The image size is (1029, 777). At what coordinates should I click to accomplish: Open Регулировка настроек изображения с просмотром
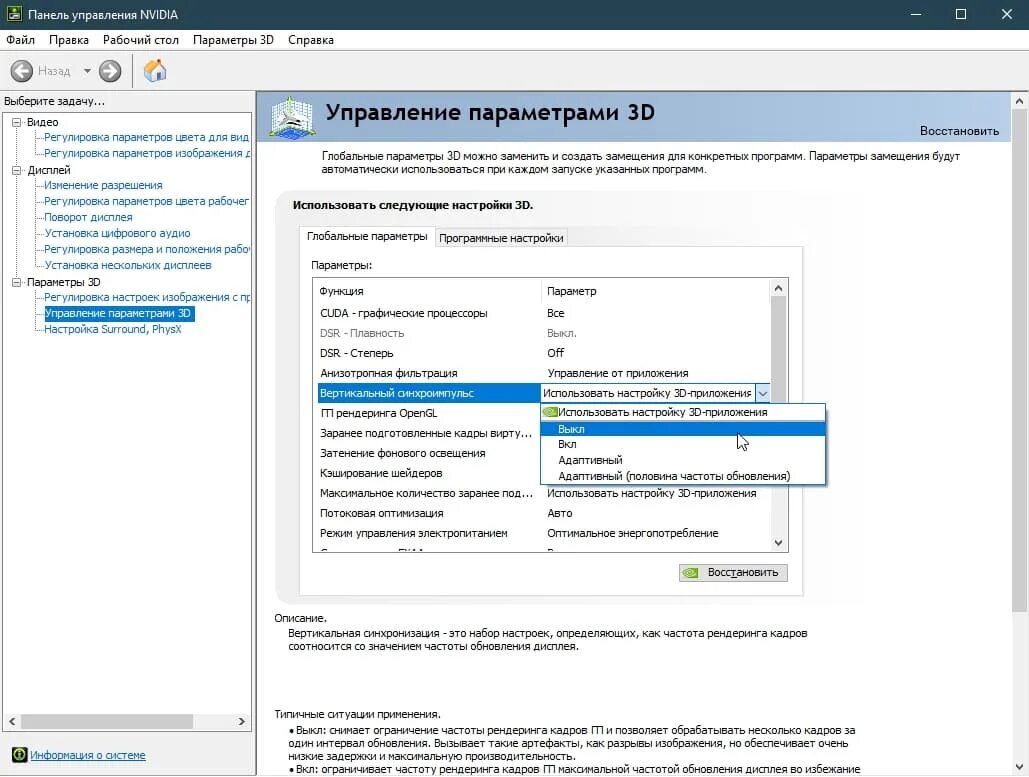point(147,297)
